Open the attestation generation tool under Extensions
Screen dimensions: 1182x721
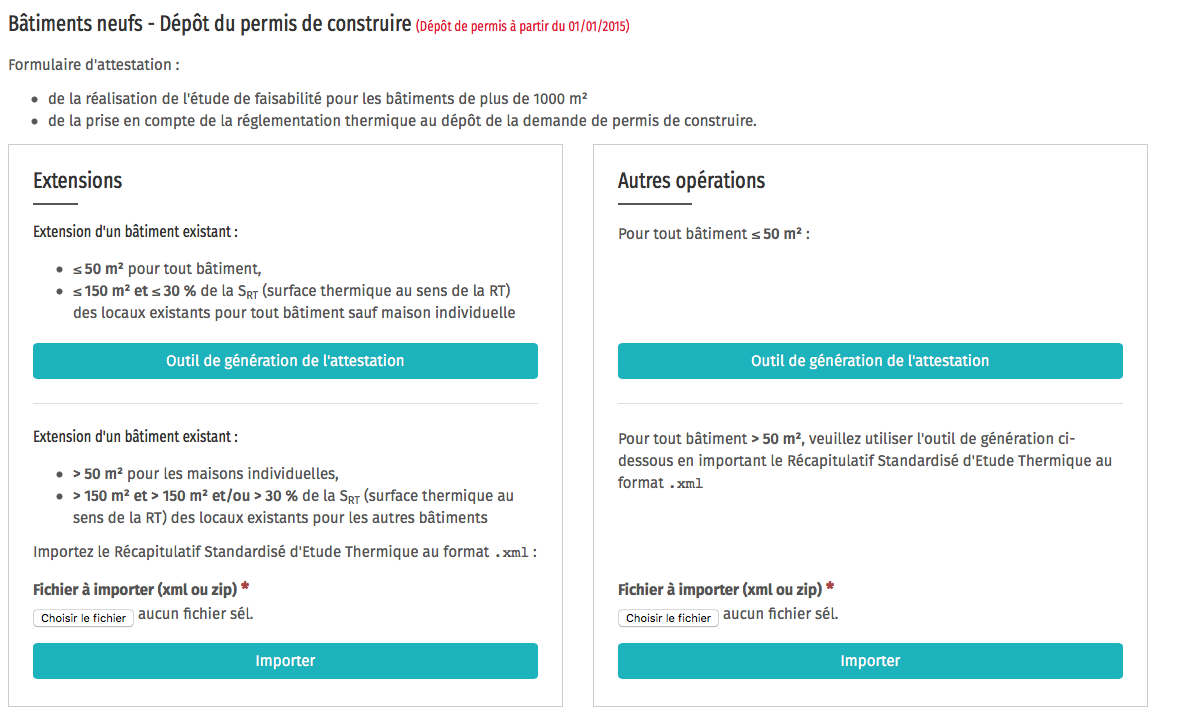285,361
